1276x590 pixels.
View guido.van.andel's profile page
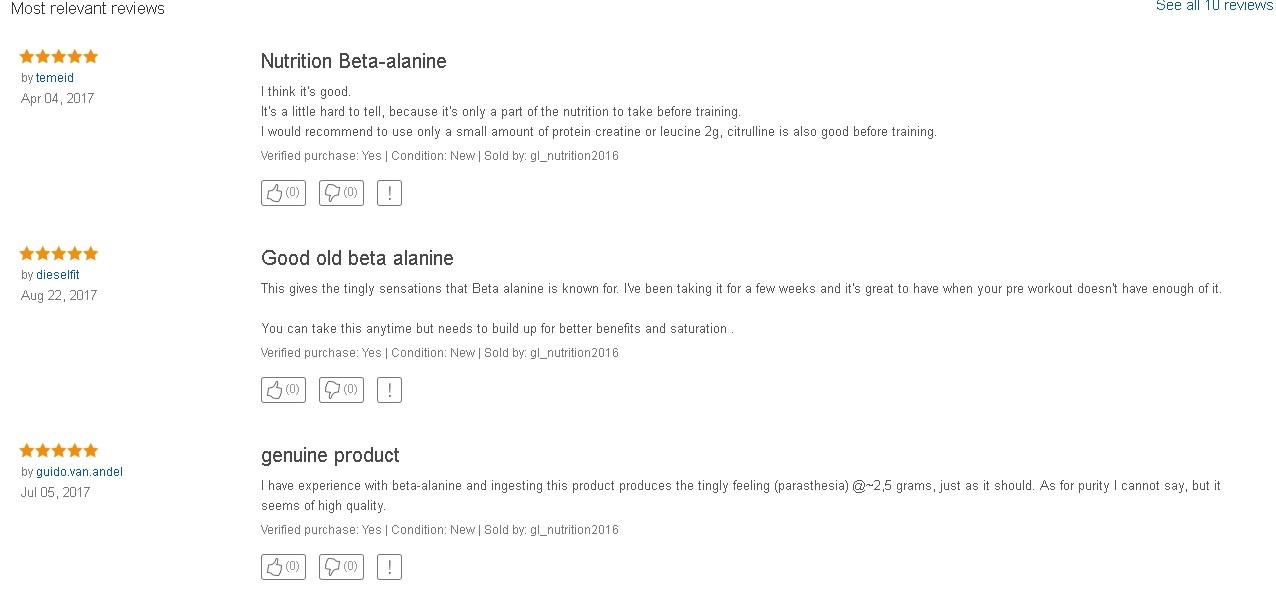tap(79, 472)
